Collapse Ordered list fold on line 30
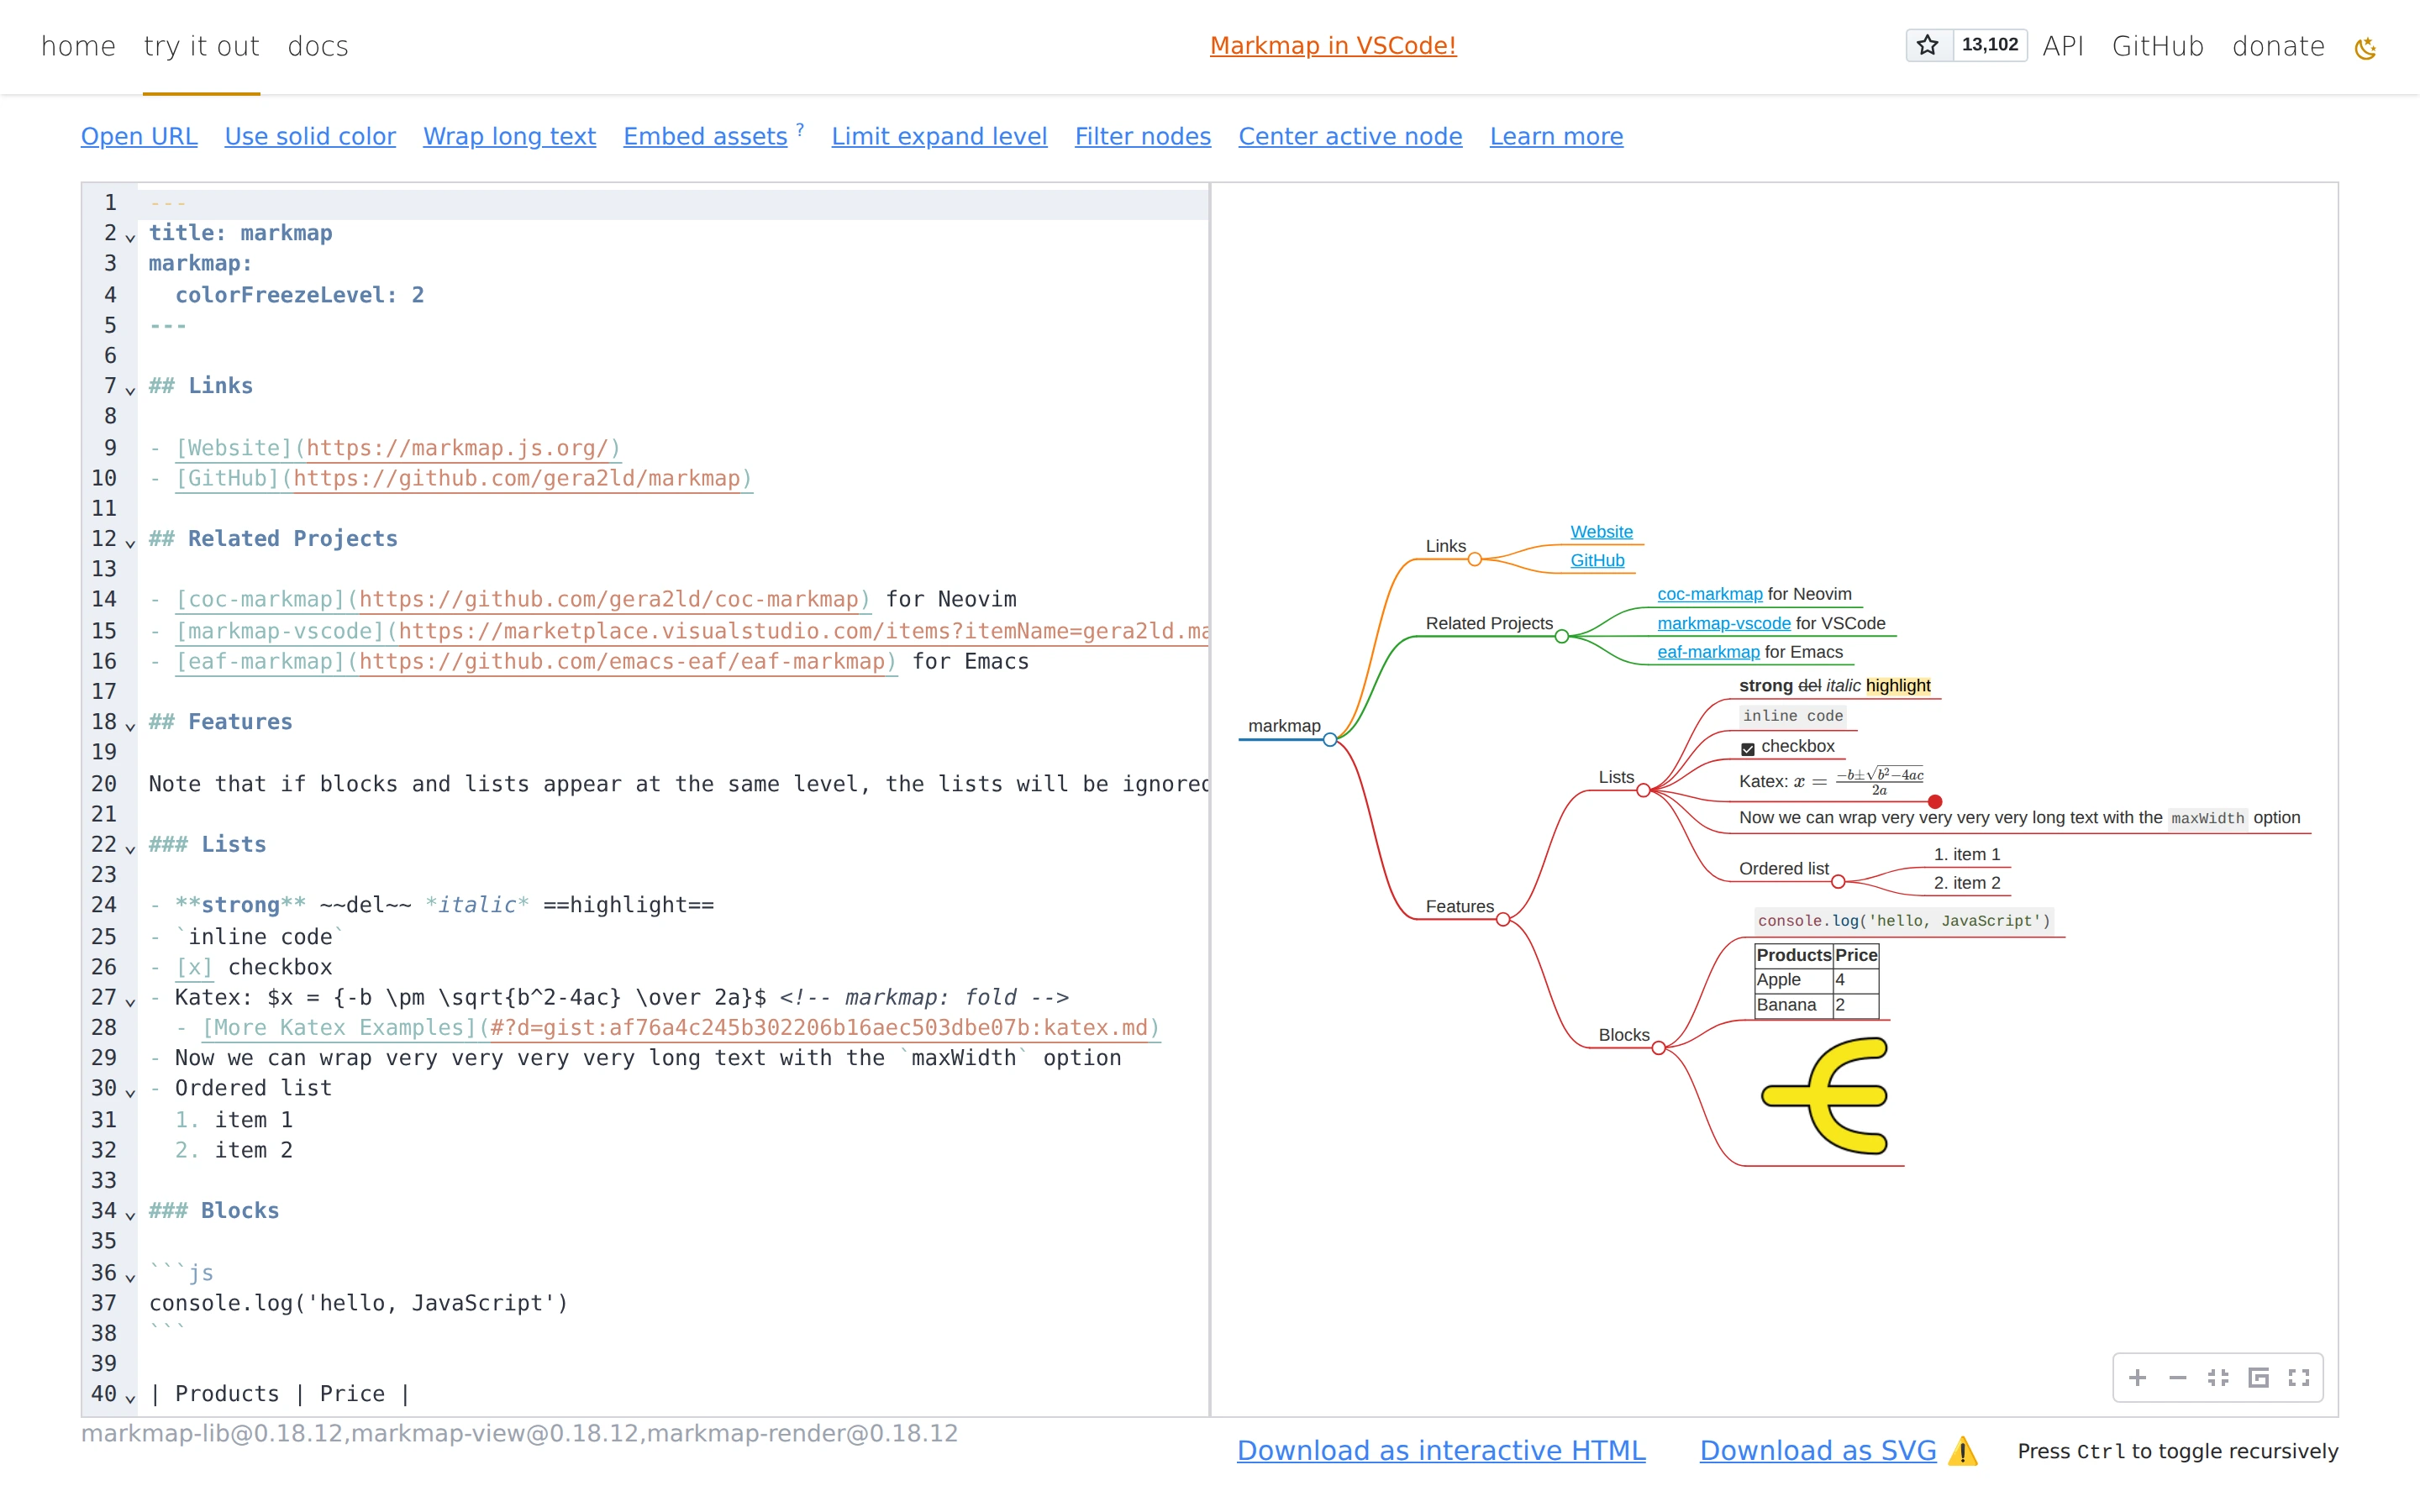2420x1512 pixels. (x=130, y=1092)
